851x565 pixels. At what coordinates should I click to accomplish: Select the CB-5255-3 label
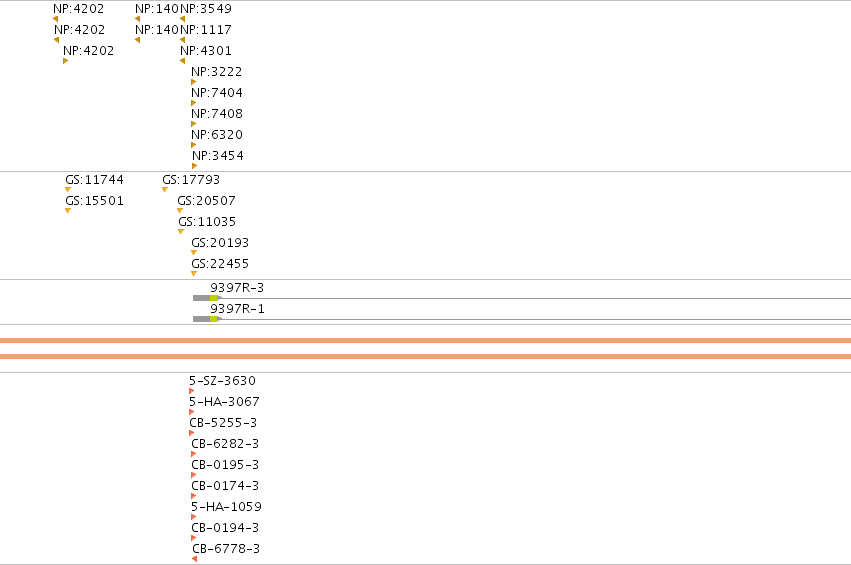point(223,423)
